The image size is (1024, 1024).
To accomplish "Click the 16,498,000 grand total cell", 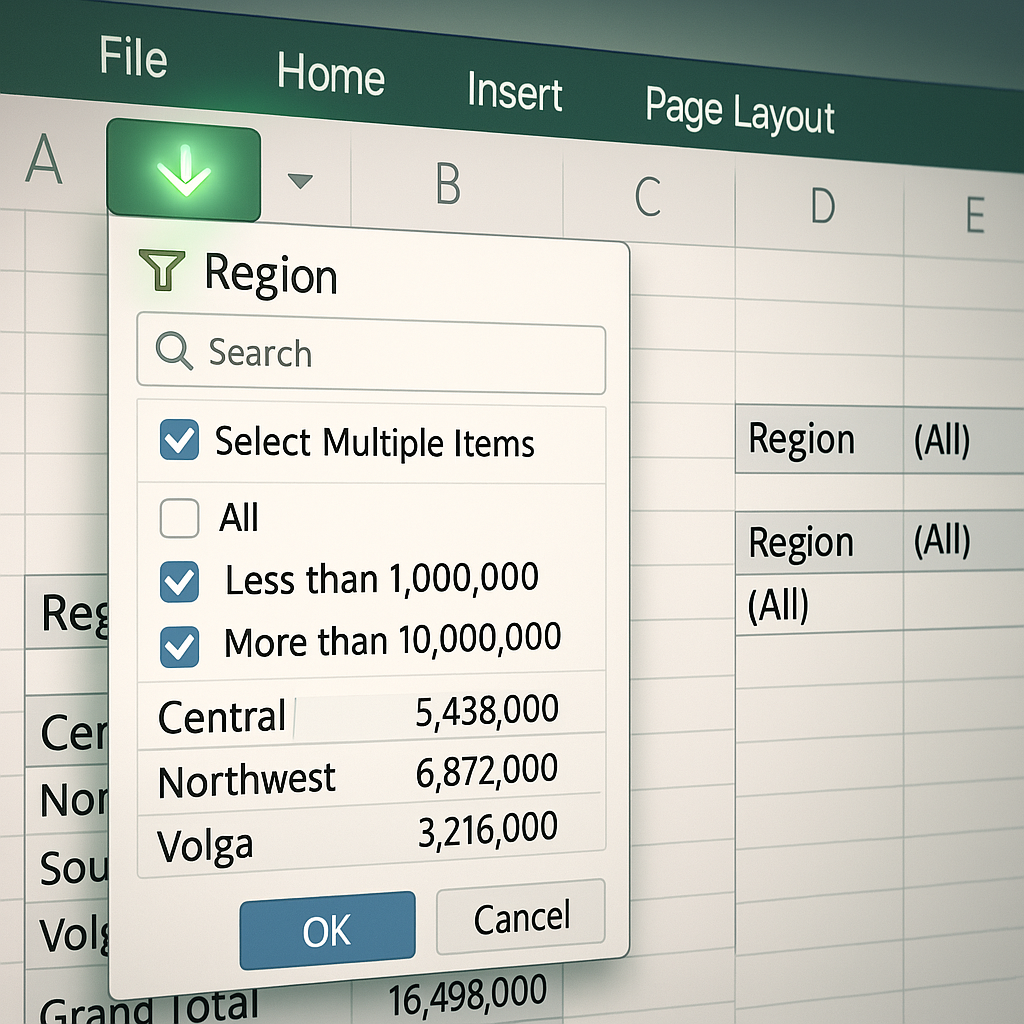I will coord(468,995).
